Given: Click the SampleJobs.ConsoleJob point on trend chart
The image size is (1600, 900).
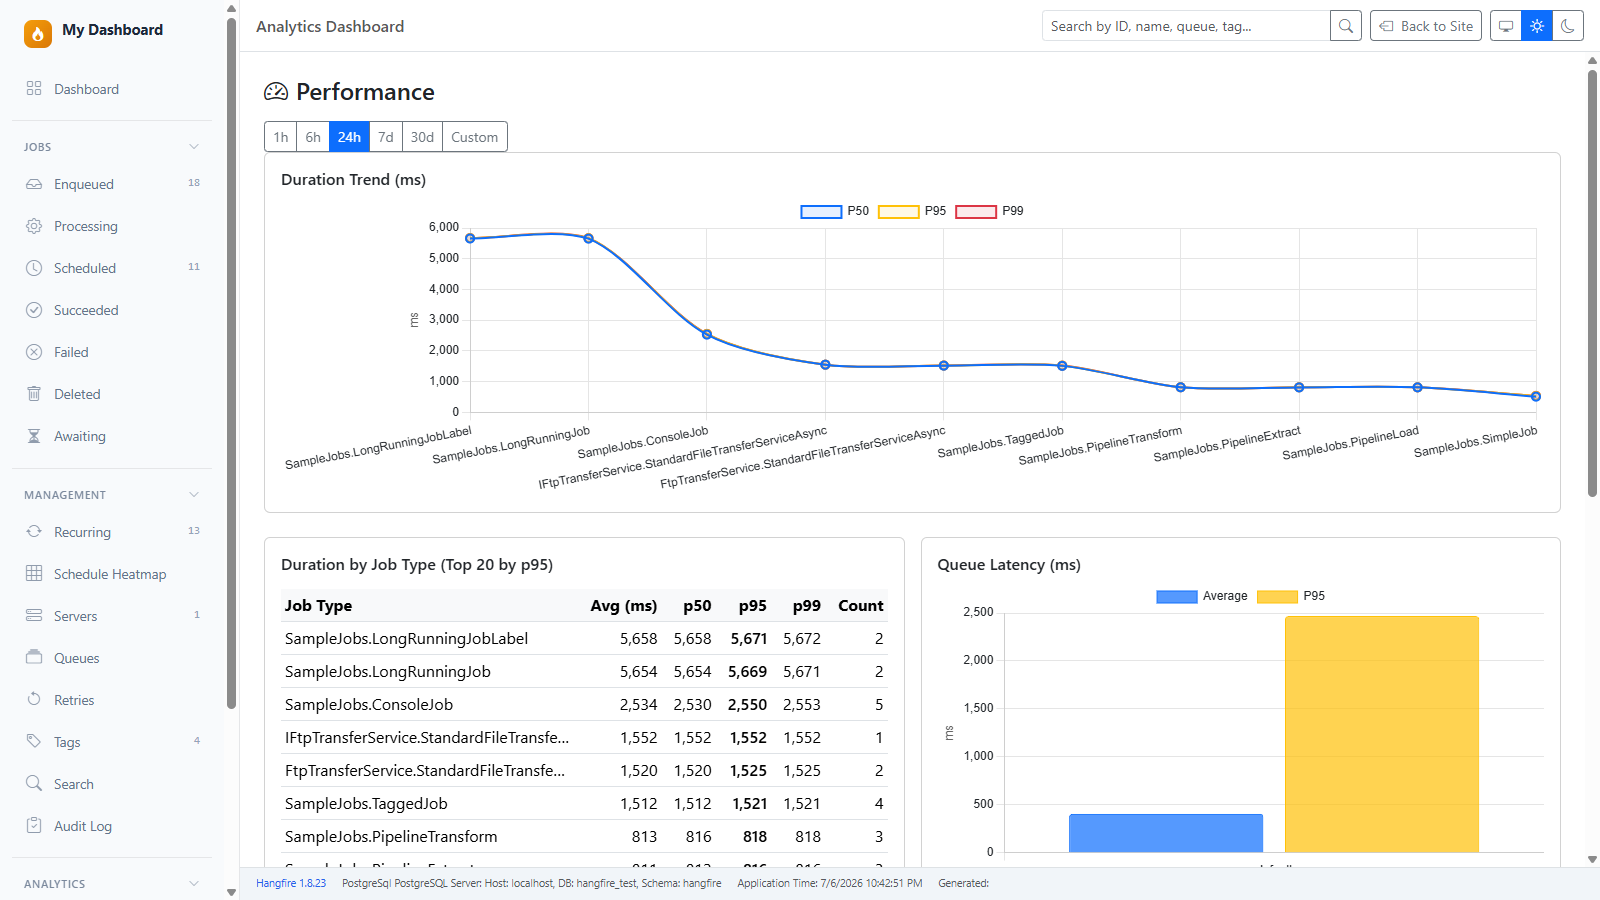Looking at the screenshot, I should (x=707, y=334).
